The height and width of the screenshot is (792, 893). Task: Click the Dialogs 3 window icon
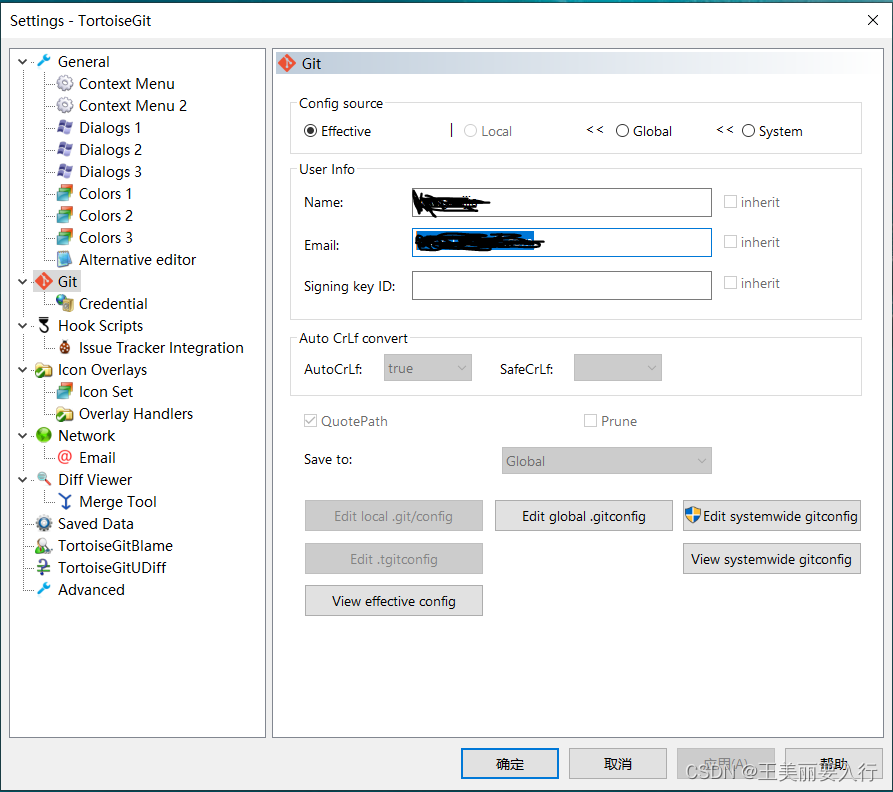65,171
